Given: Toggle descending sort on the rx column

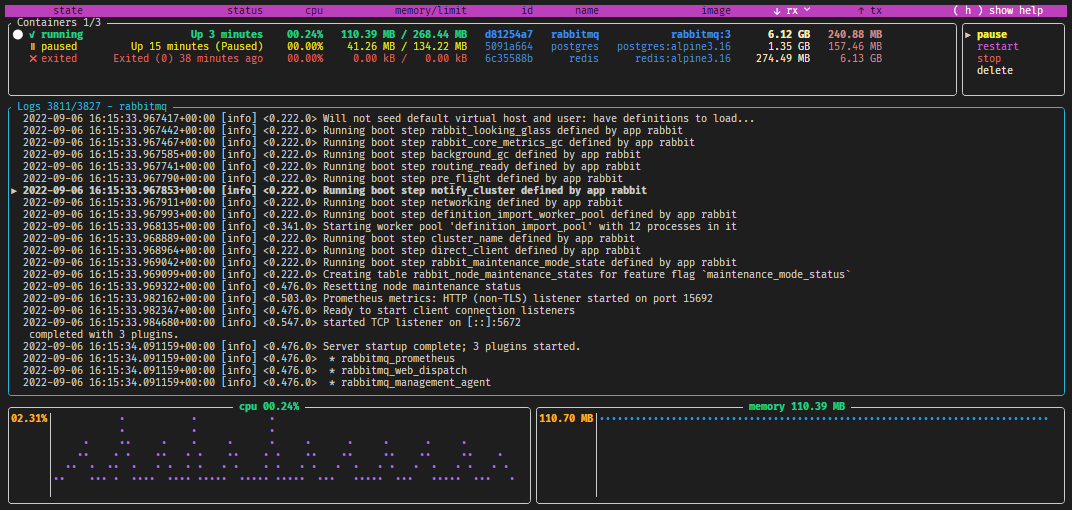Looking at the screenshot, I should click(792, 10).
